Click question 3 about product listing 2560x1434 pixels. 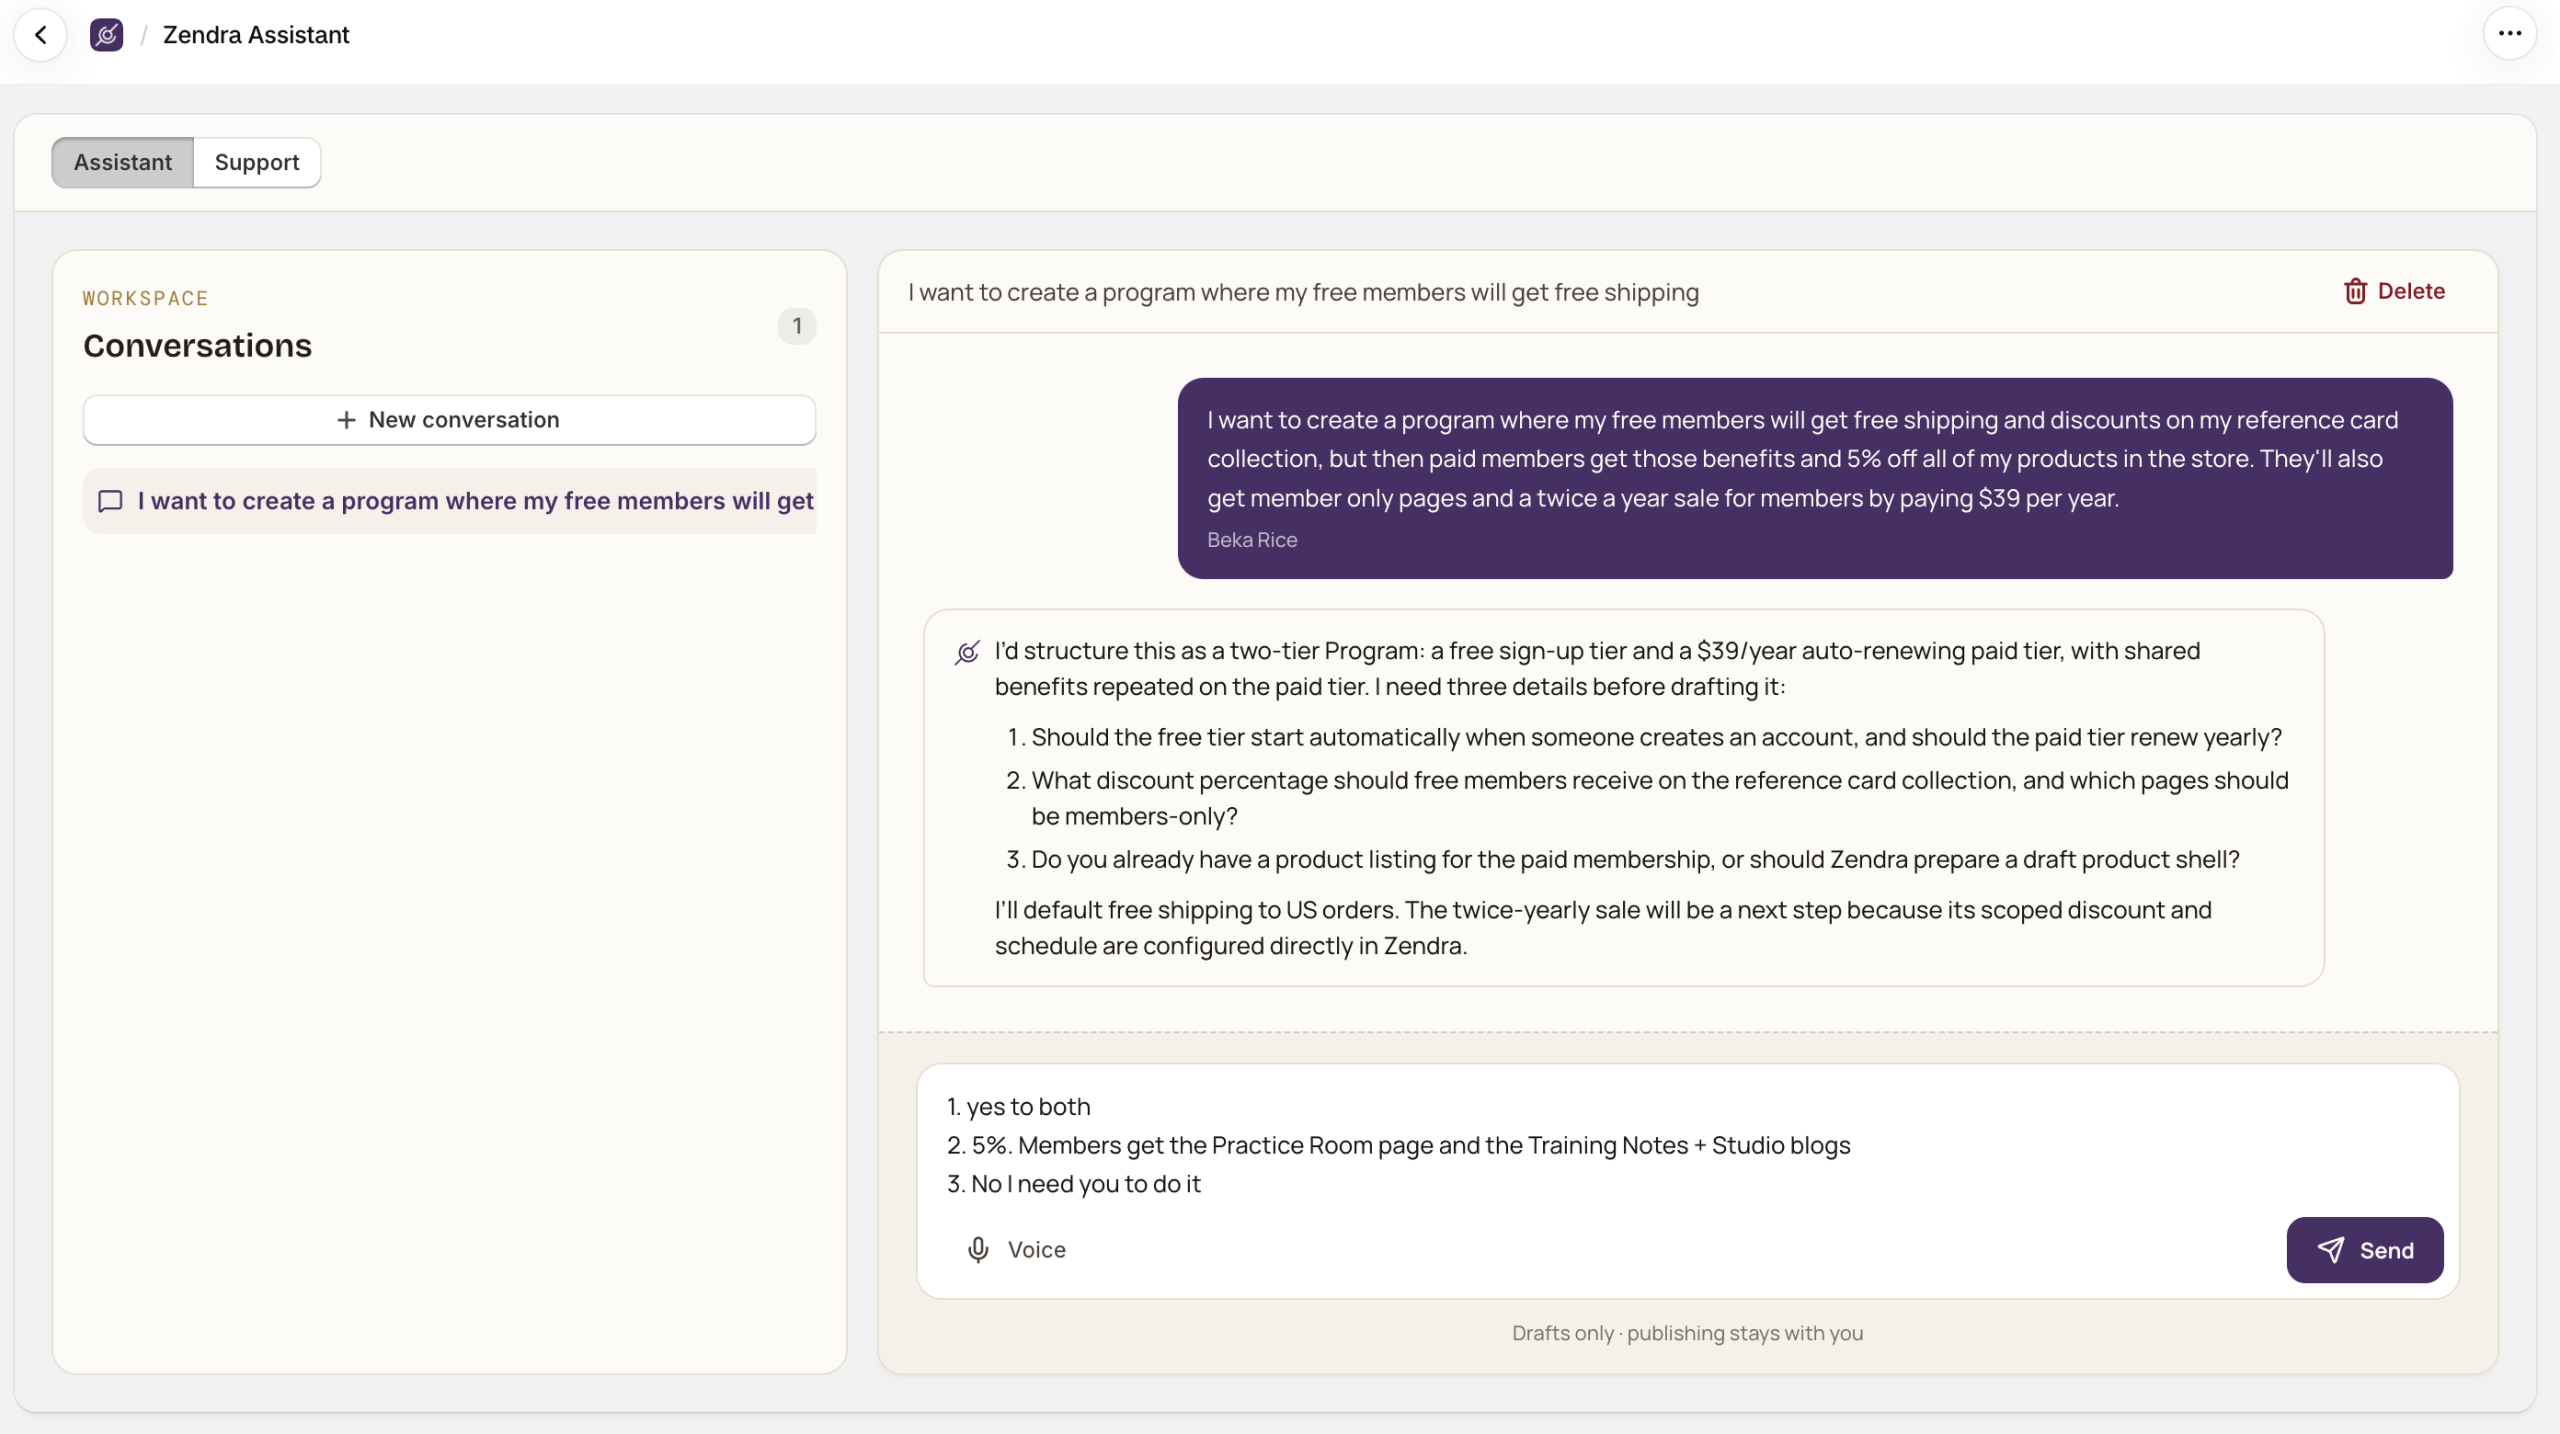tap(1635, 860)
